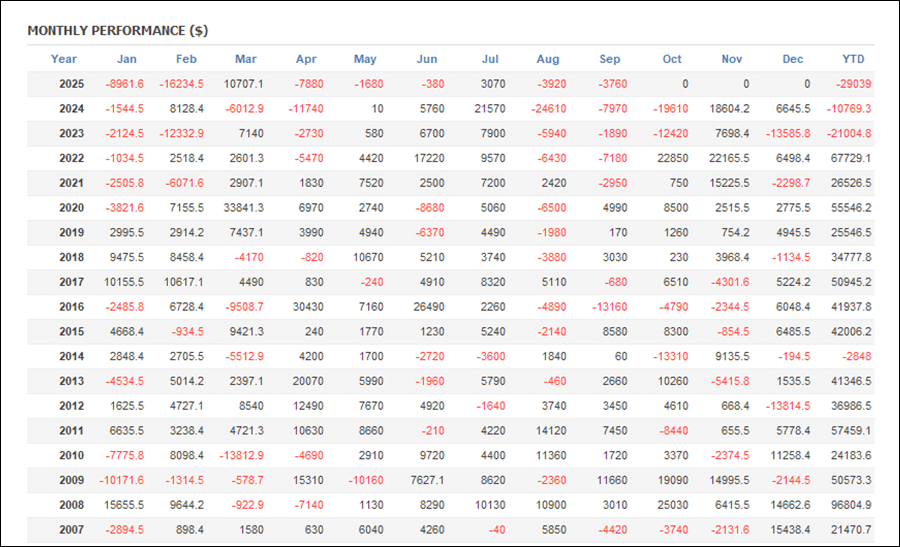Select the 30430 value in April 2016

tap(306, 307)
